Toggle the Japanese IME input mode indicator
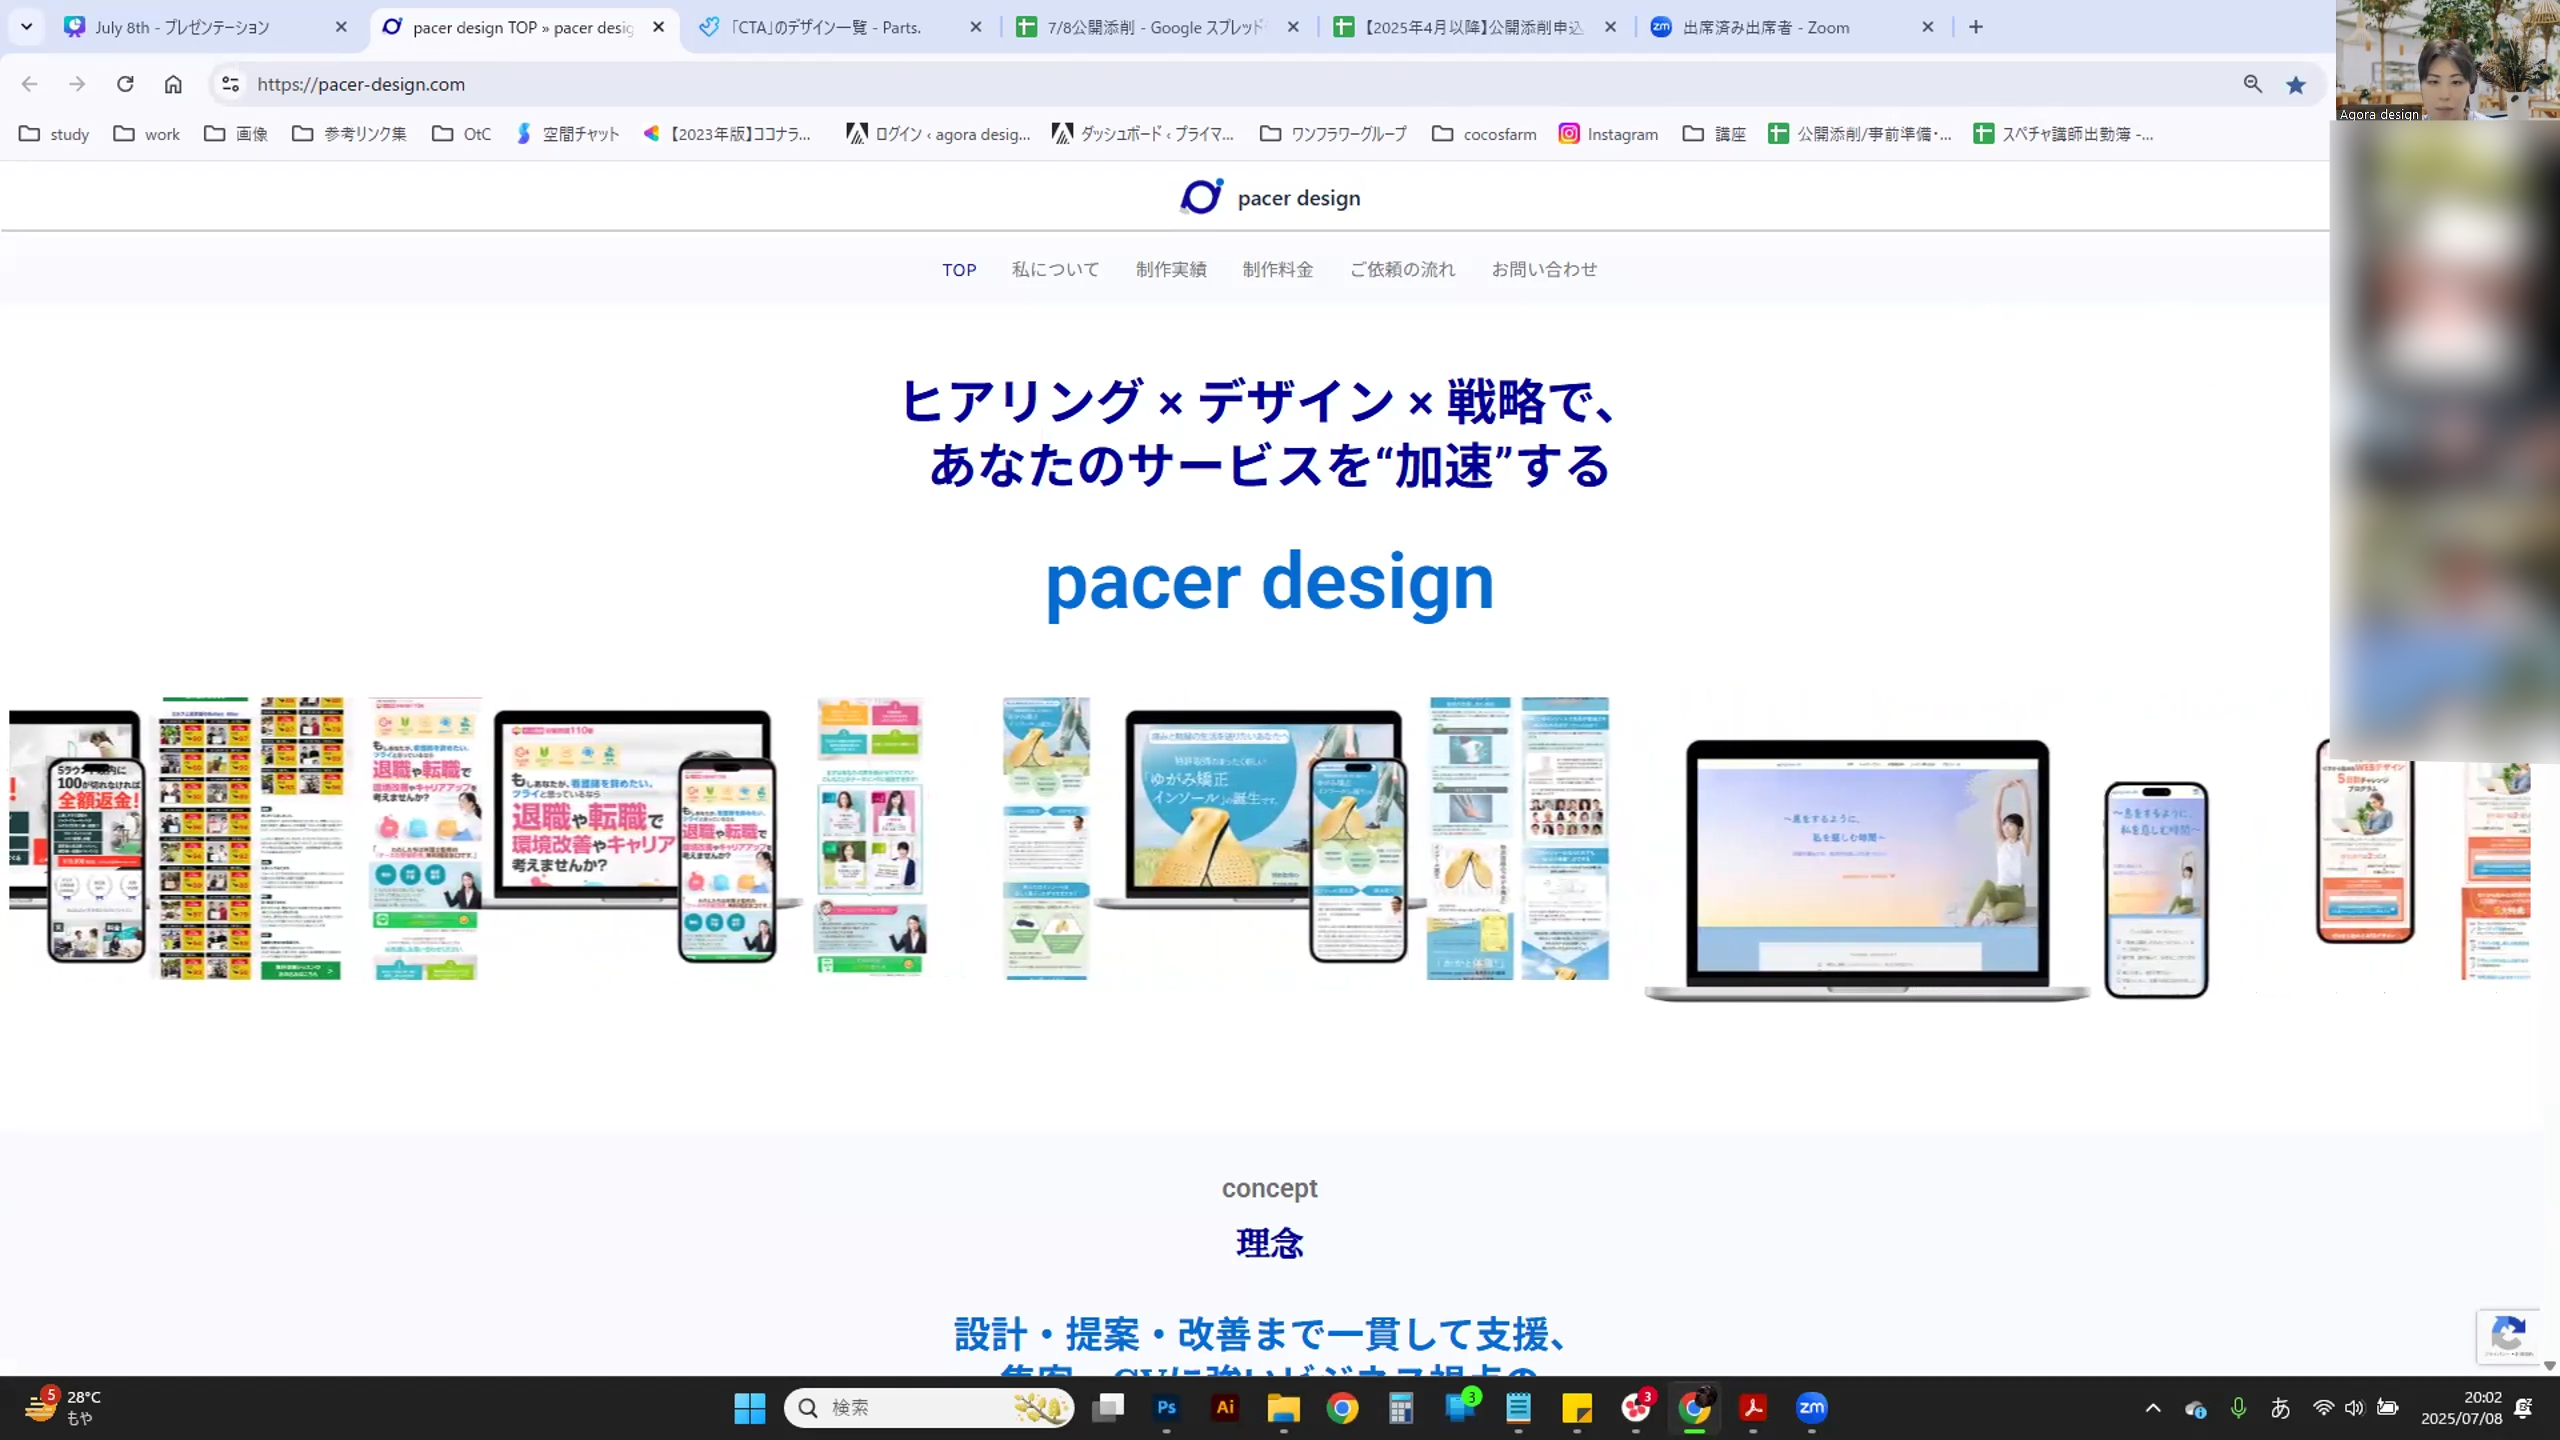This screenshot has width=2560, height=1440. point(2280,1408)
